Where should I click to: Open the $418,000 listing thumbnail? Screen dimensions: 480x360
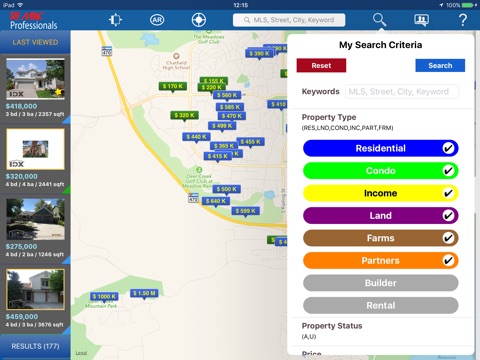tap(35, 79)
